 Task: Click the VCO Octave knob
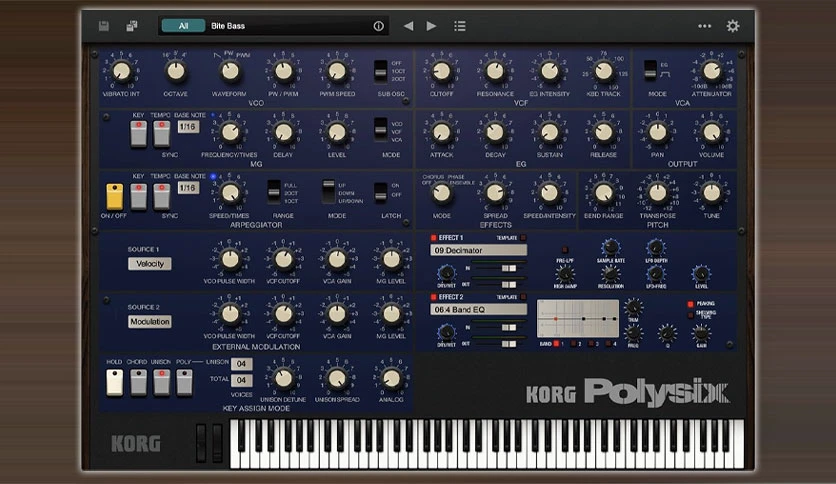(175, 71)
